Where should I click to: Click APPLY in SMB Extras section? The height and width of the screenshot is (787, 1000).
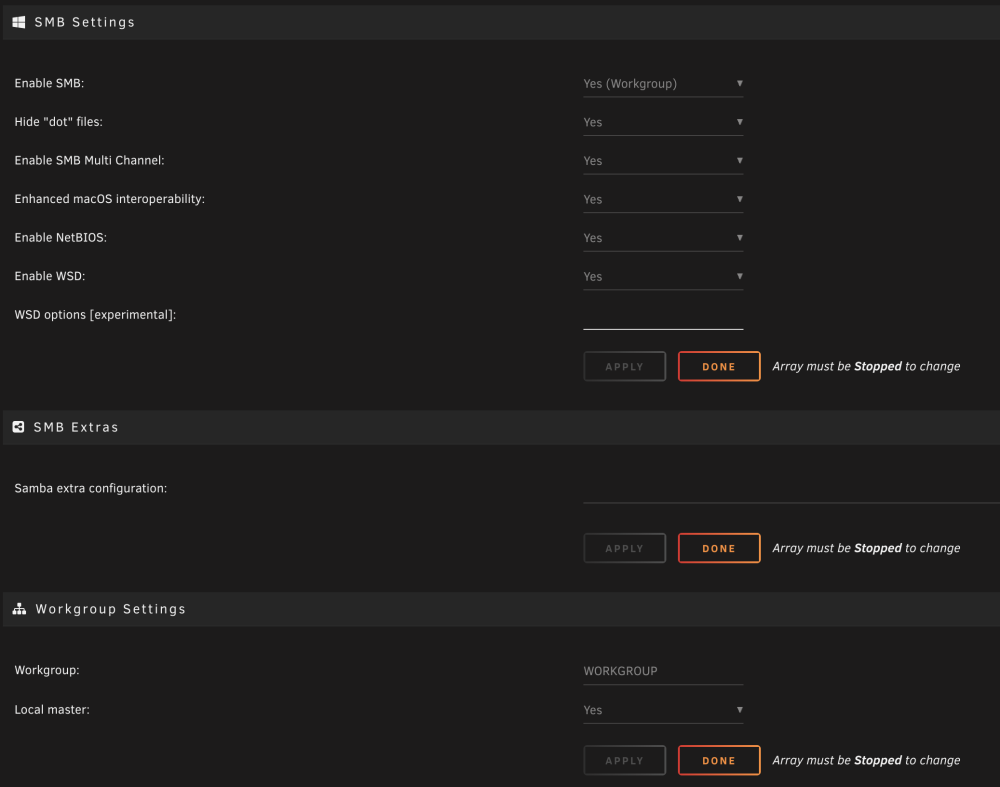click(624, 548)
